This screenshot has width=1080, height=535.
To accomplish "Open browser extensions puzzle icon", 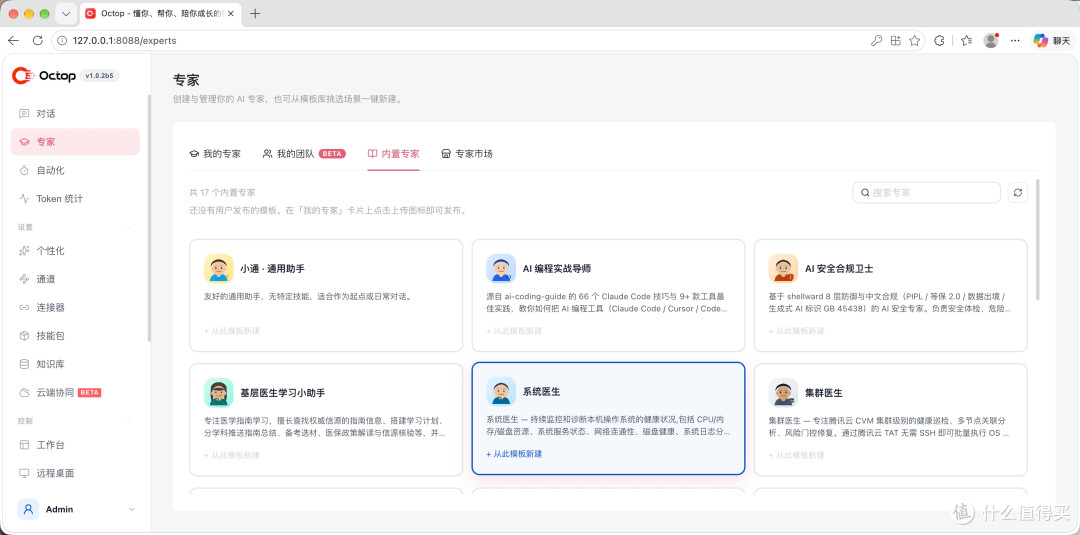I will 939,41.
